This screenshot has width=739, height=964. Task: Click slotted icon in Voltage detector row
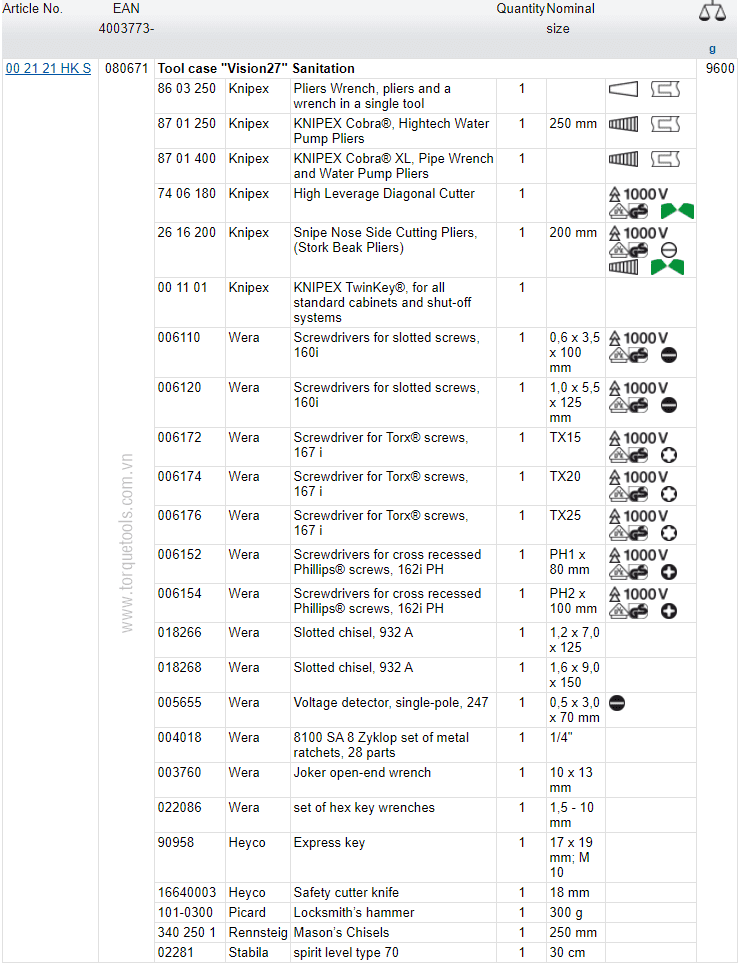point(617,703)
